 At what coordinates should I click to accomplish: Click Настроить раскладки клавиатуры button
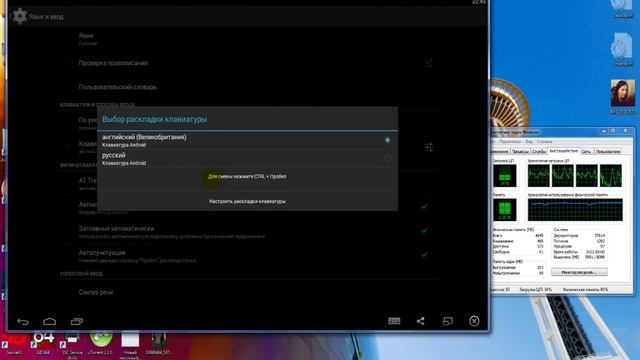tap(247, 201)
